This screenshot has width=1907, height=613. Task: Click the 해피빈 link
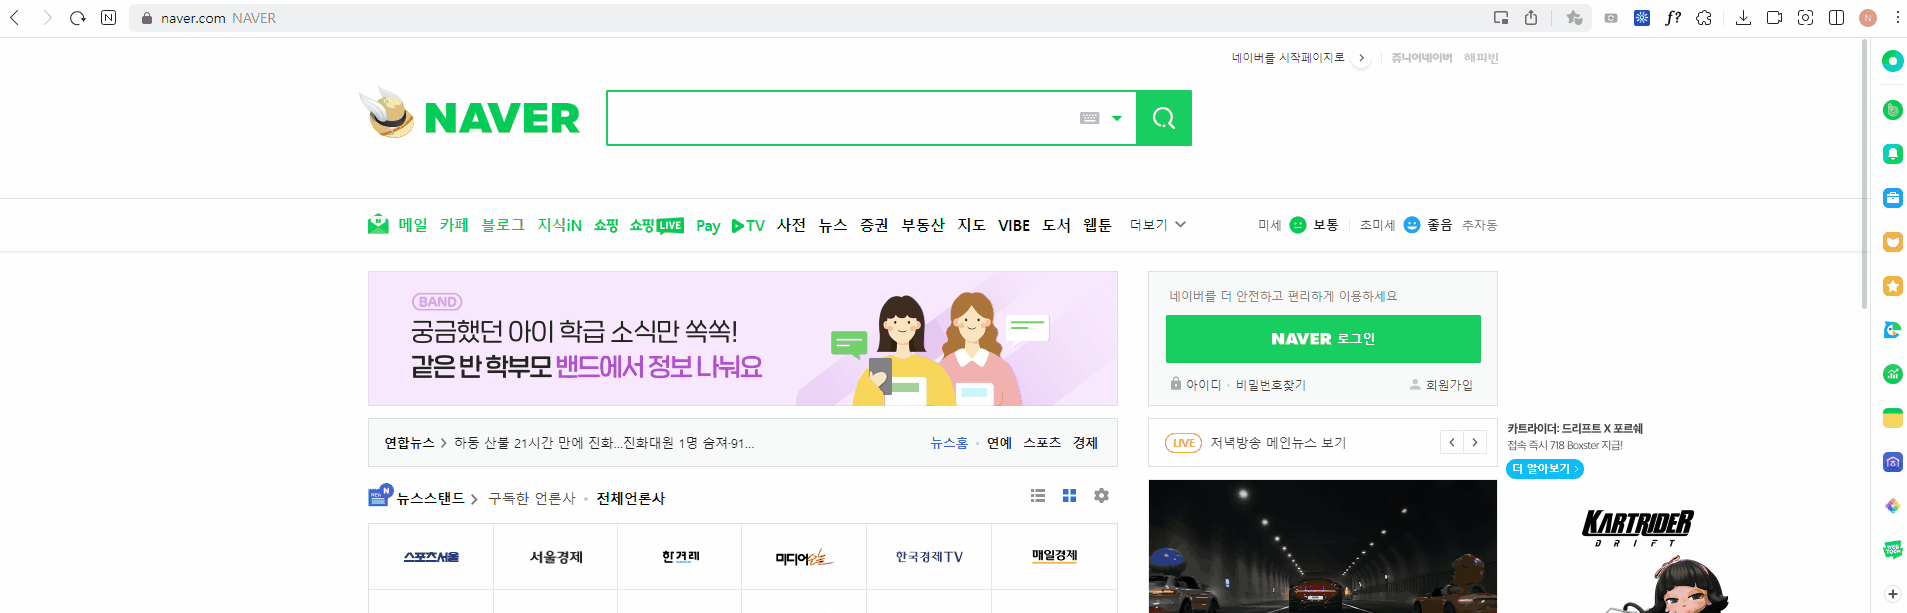[x=1481, y=58]
